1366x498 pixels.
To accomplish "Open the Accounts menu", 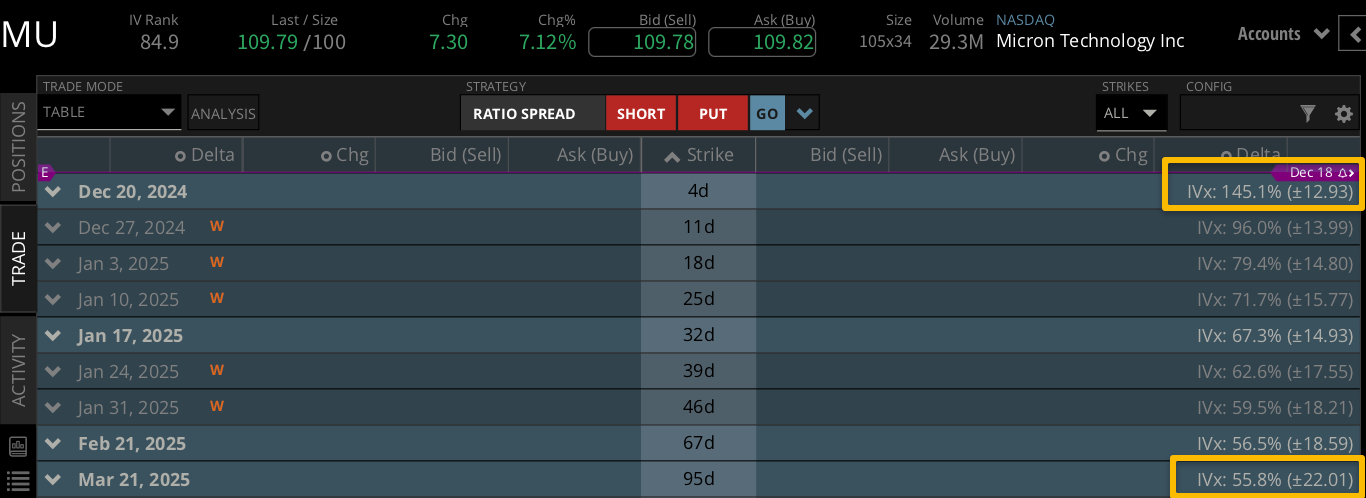I will (x=1283, y=34).
